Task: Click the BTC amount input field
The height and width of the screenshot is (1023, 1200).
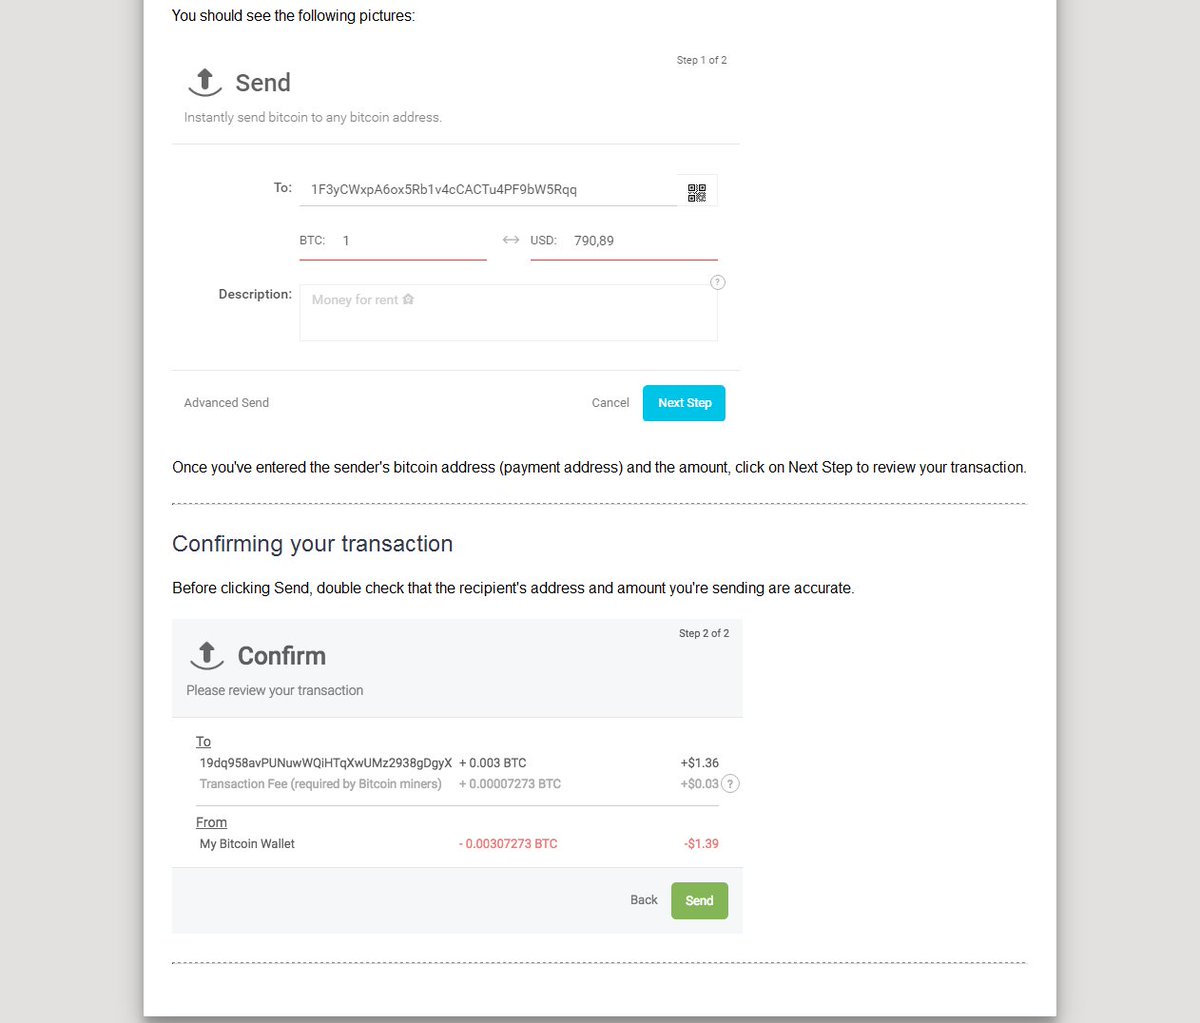Action: (x=393, y=241)
